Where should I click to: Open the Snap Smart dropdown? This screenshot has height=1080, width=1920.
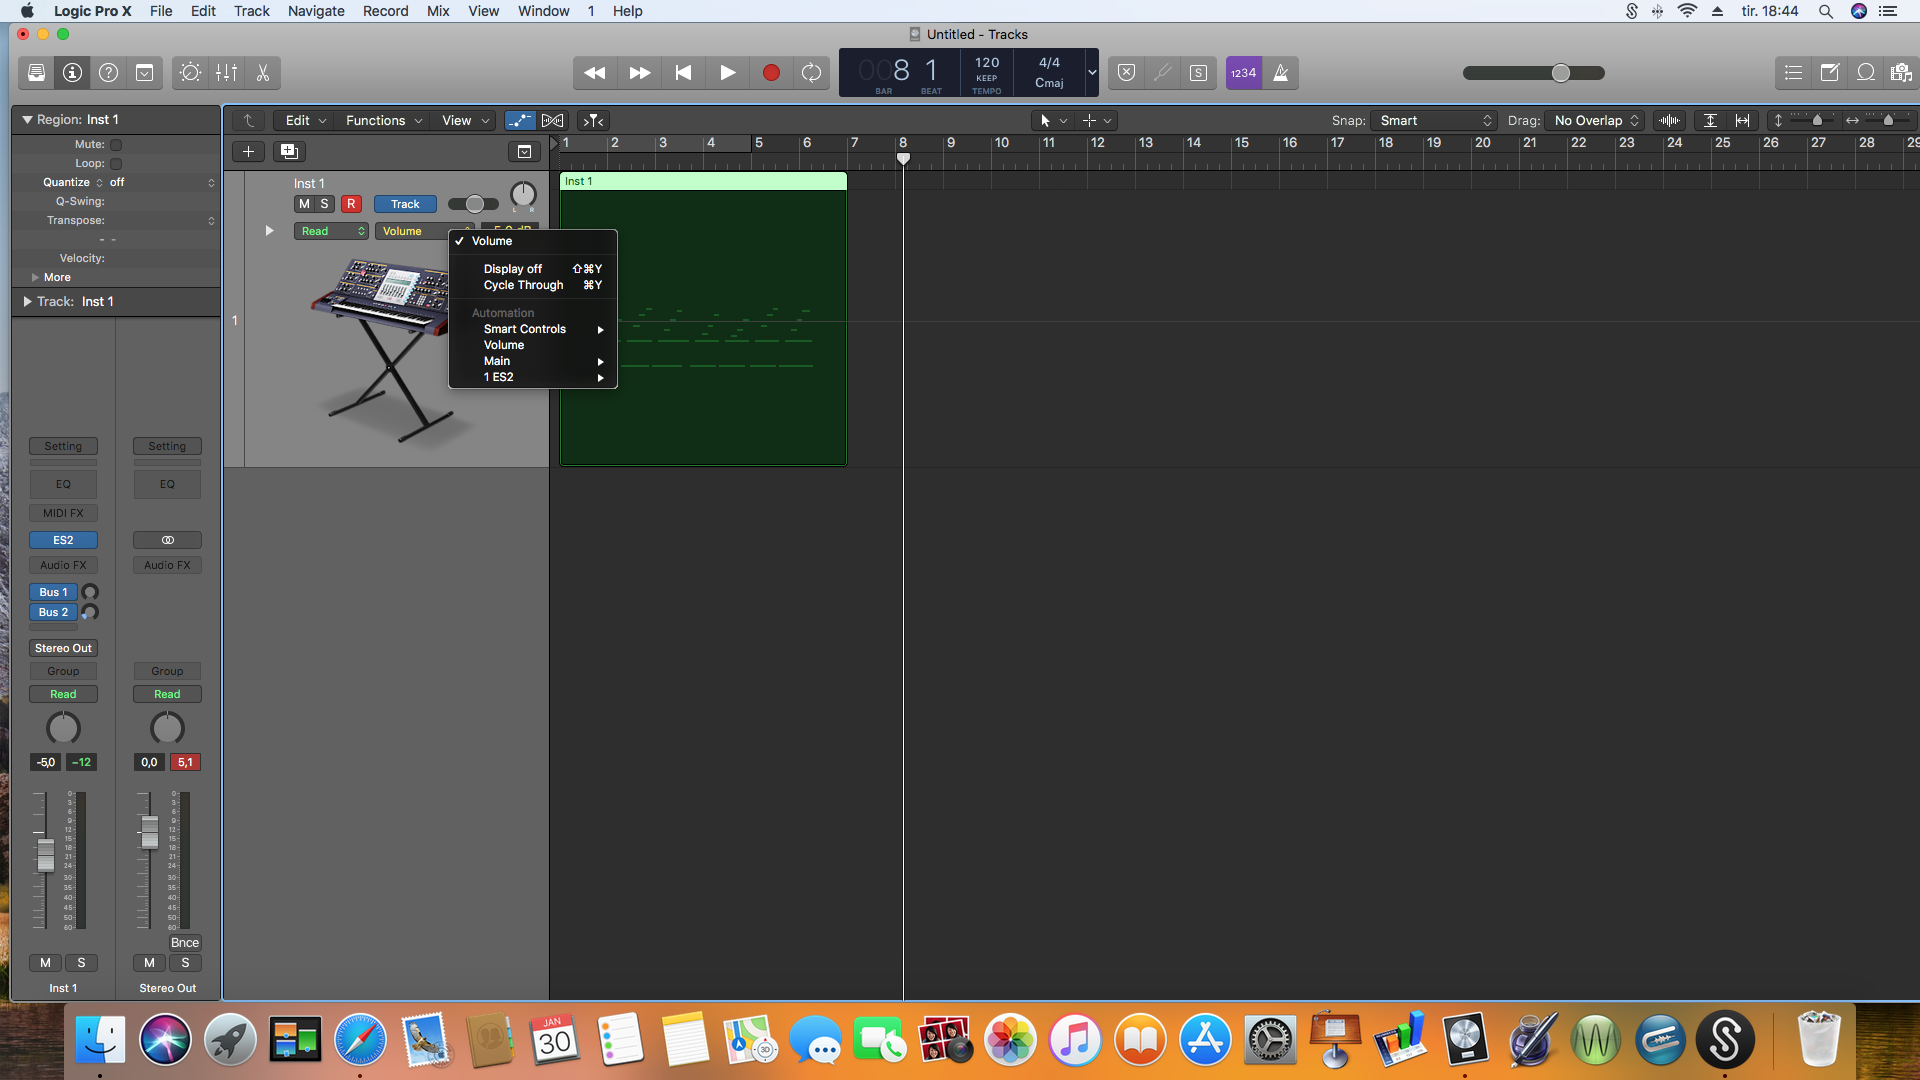[x=1435, y=120]
